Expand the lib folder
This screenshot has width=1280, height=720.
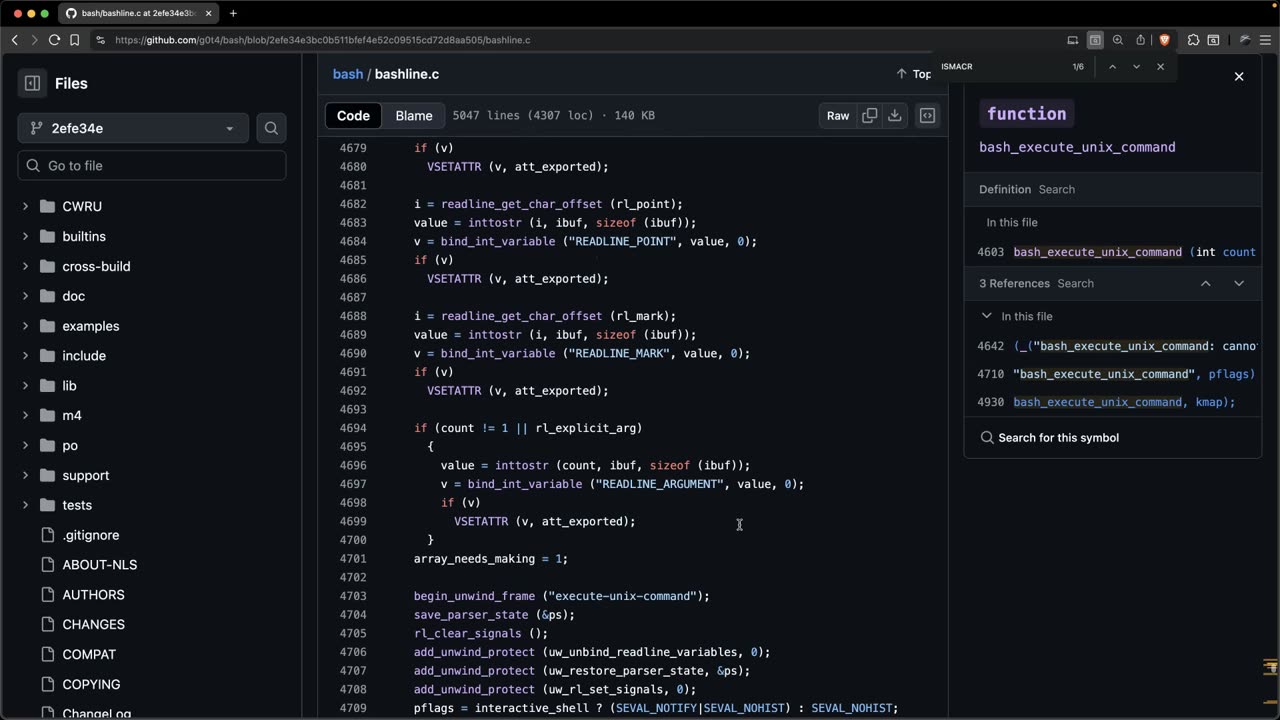pyautogui.click(x=25, y=386)
